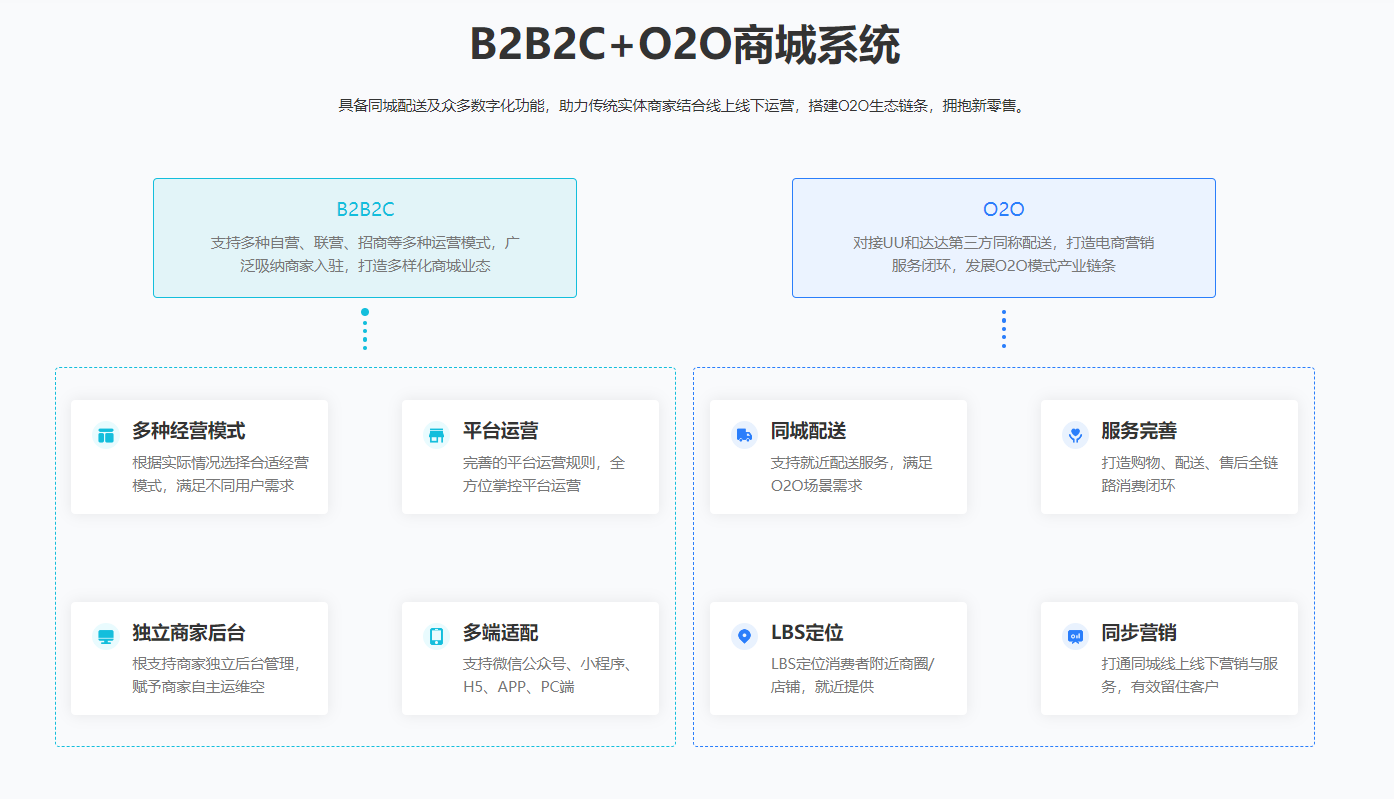1394x799 pixels.
Task: Click the 同步营销 marketing icon
Action: [x=1075, y=636]
